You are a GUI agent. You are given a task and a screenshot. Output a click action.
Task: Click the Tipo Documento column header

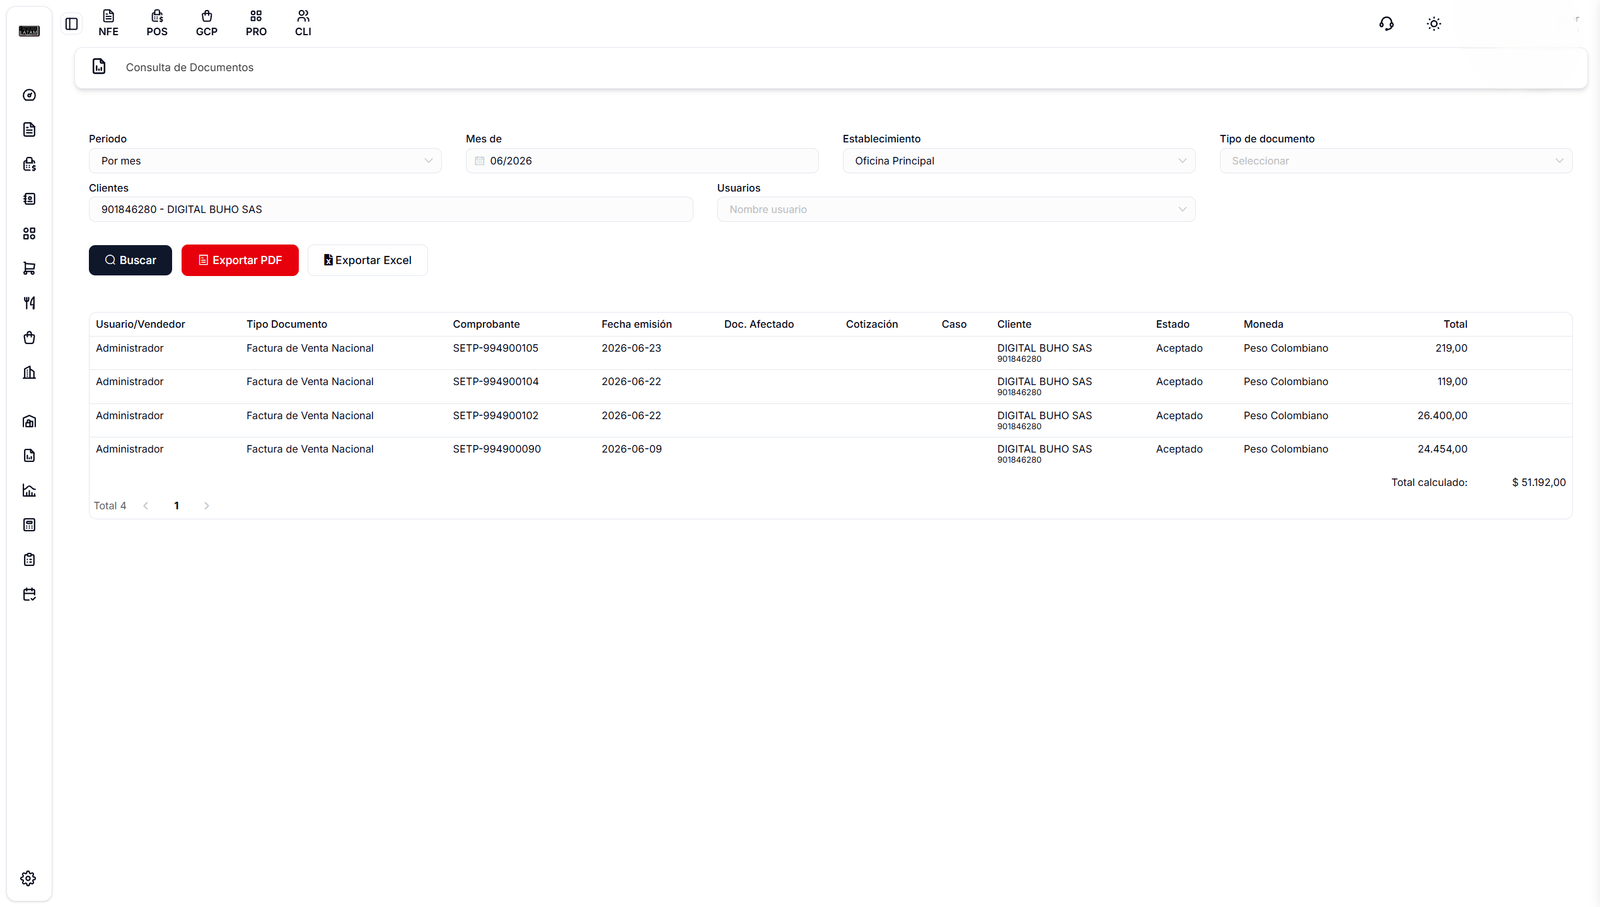click(x=287, y=324)
